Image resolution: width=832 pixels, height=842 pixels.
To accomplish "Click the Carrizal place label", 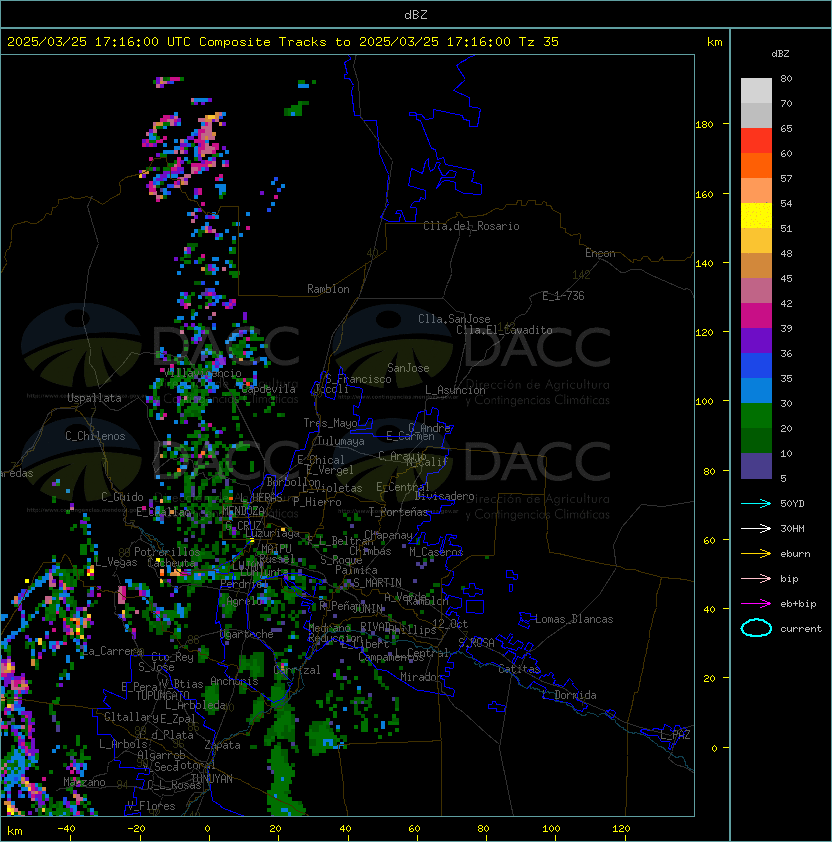I will click(x=297, y=670).
